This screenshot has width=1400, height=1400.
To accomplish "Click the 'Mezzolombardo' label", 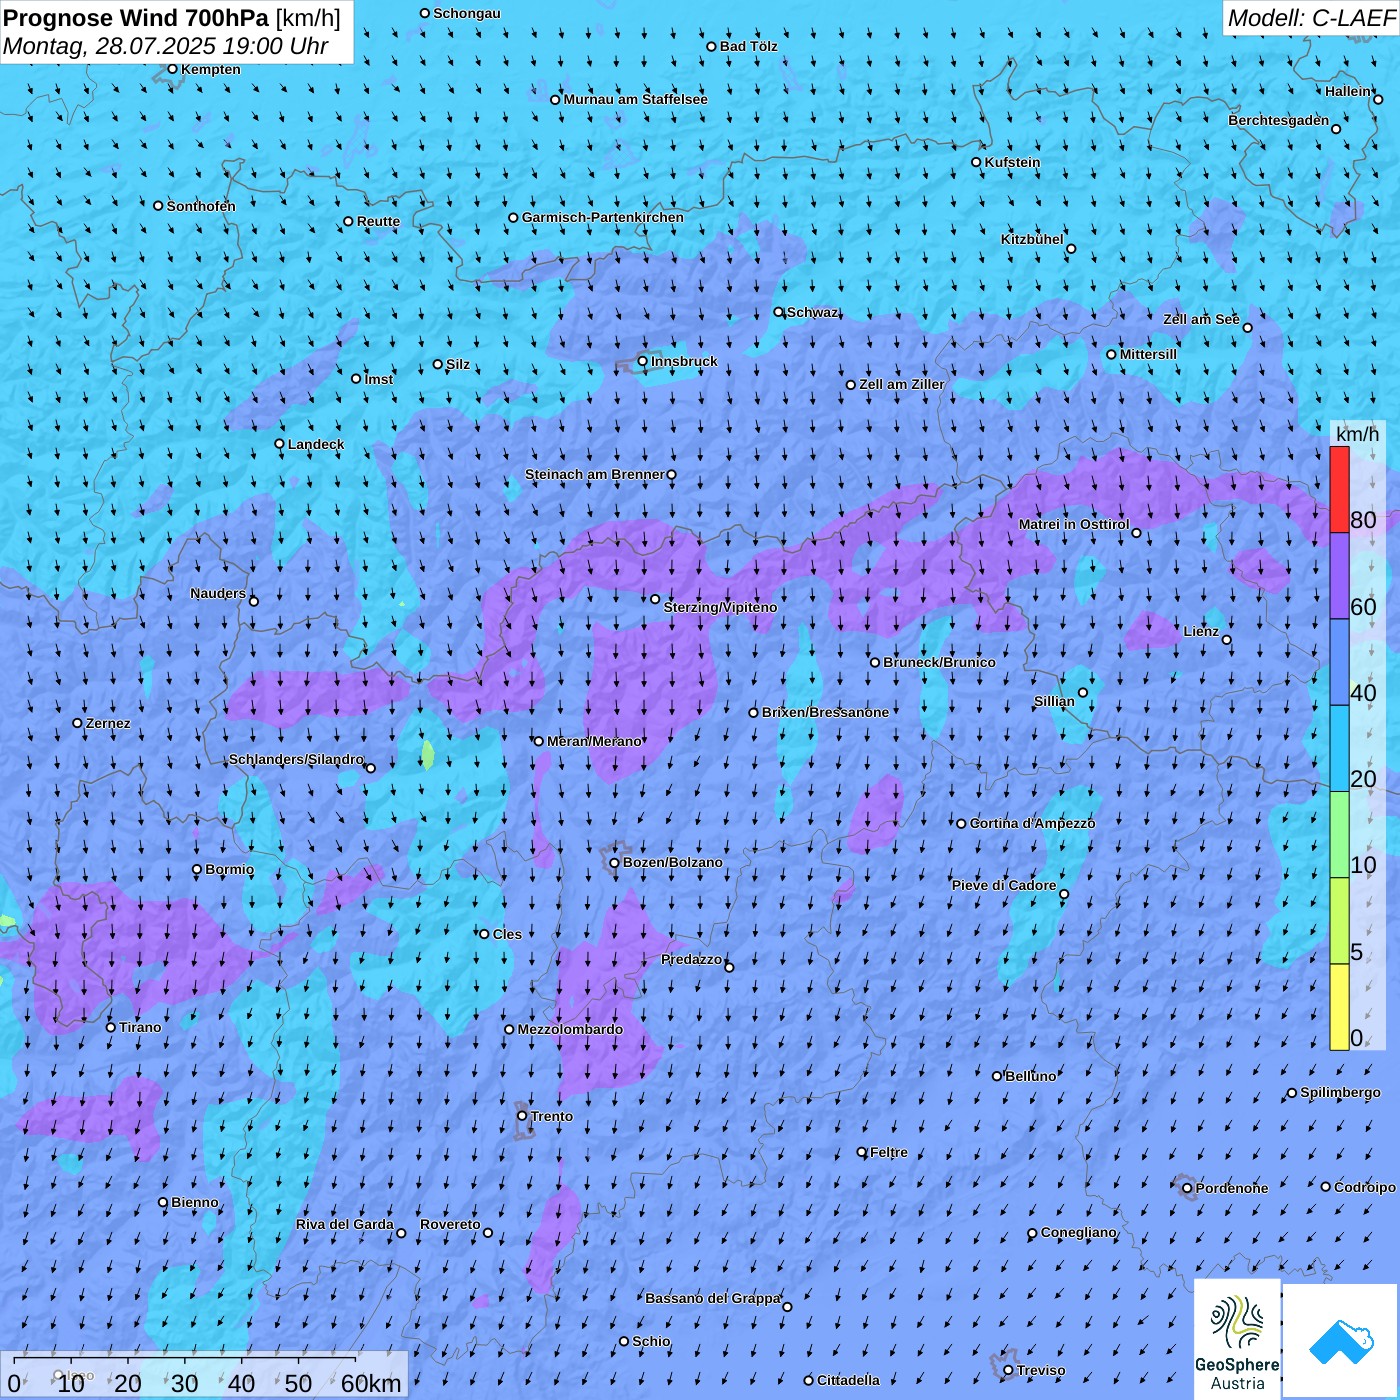I will (570, 1029).
